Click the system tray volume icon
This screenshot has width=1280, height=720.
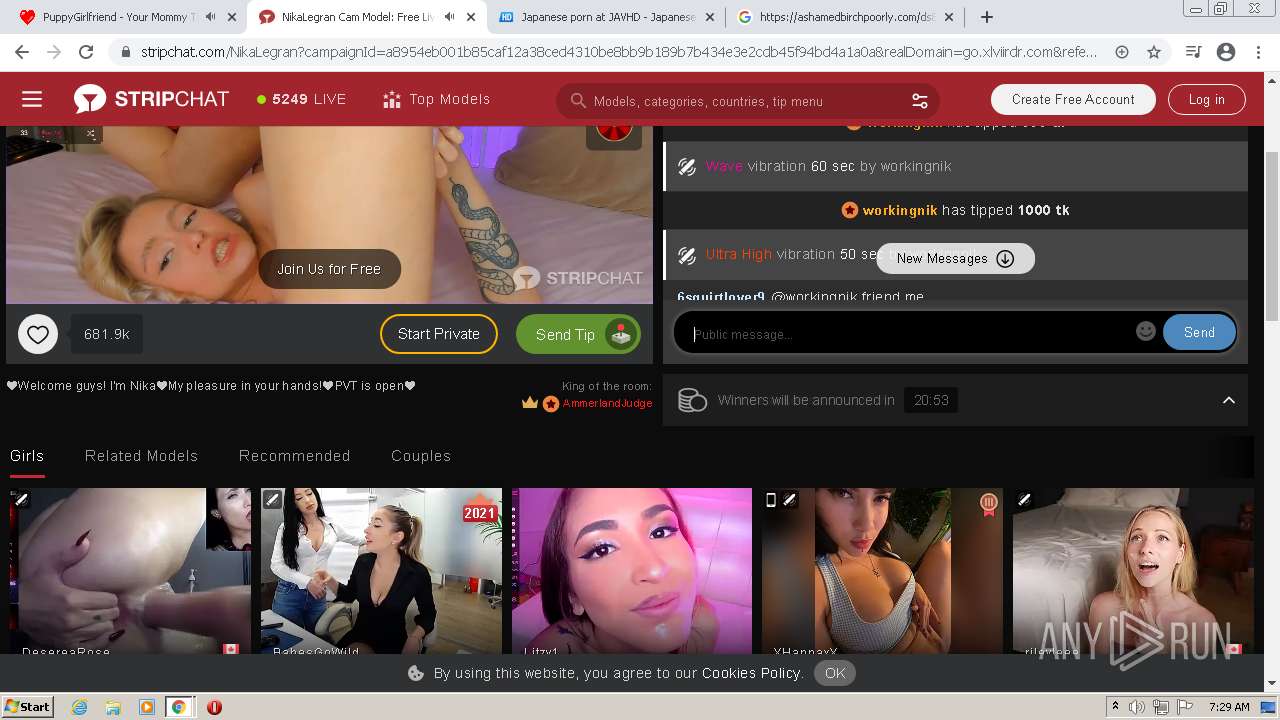pyautogui.click(x=1136, y=707)
